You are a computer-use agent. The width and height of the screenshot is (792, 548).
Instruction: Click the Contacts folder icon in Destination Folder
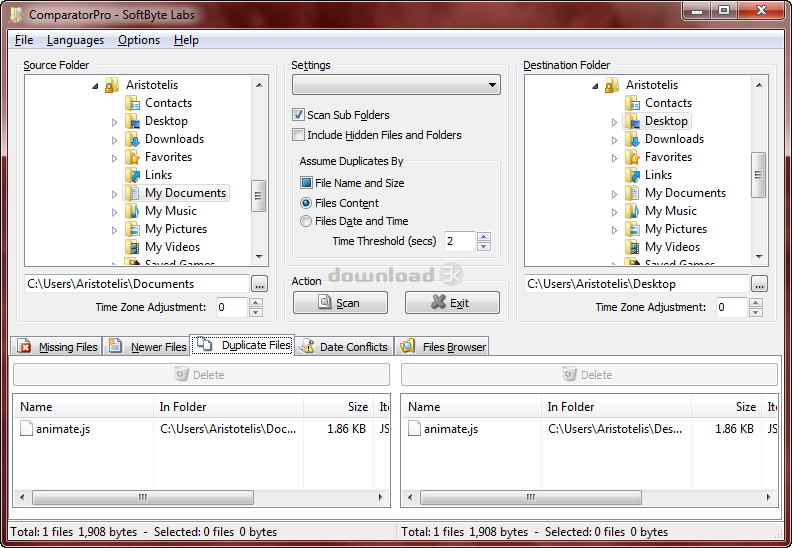[632, 103]
